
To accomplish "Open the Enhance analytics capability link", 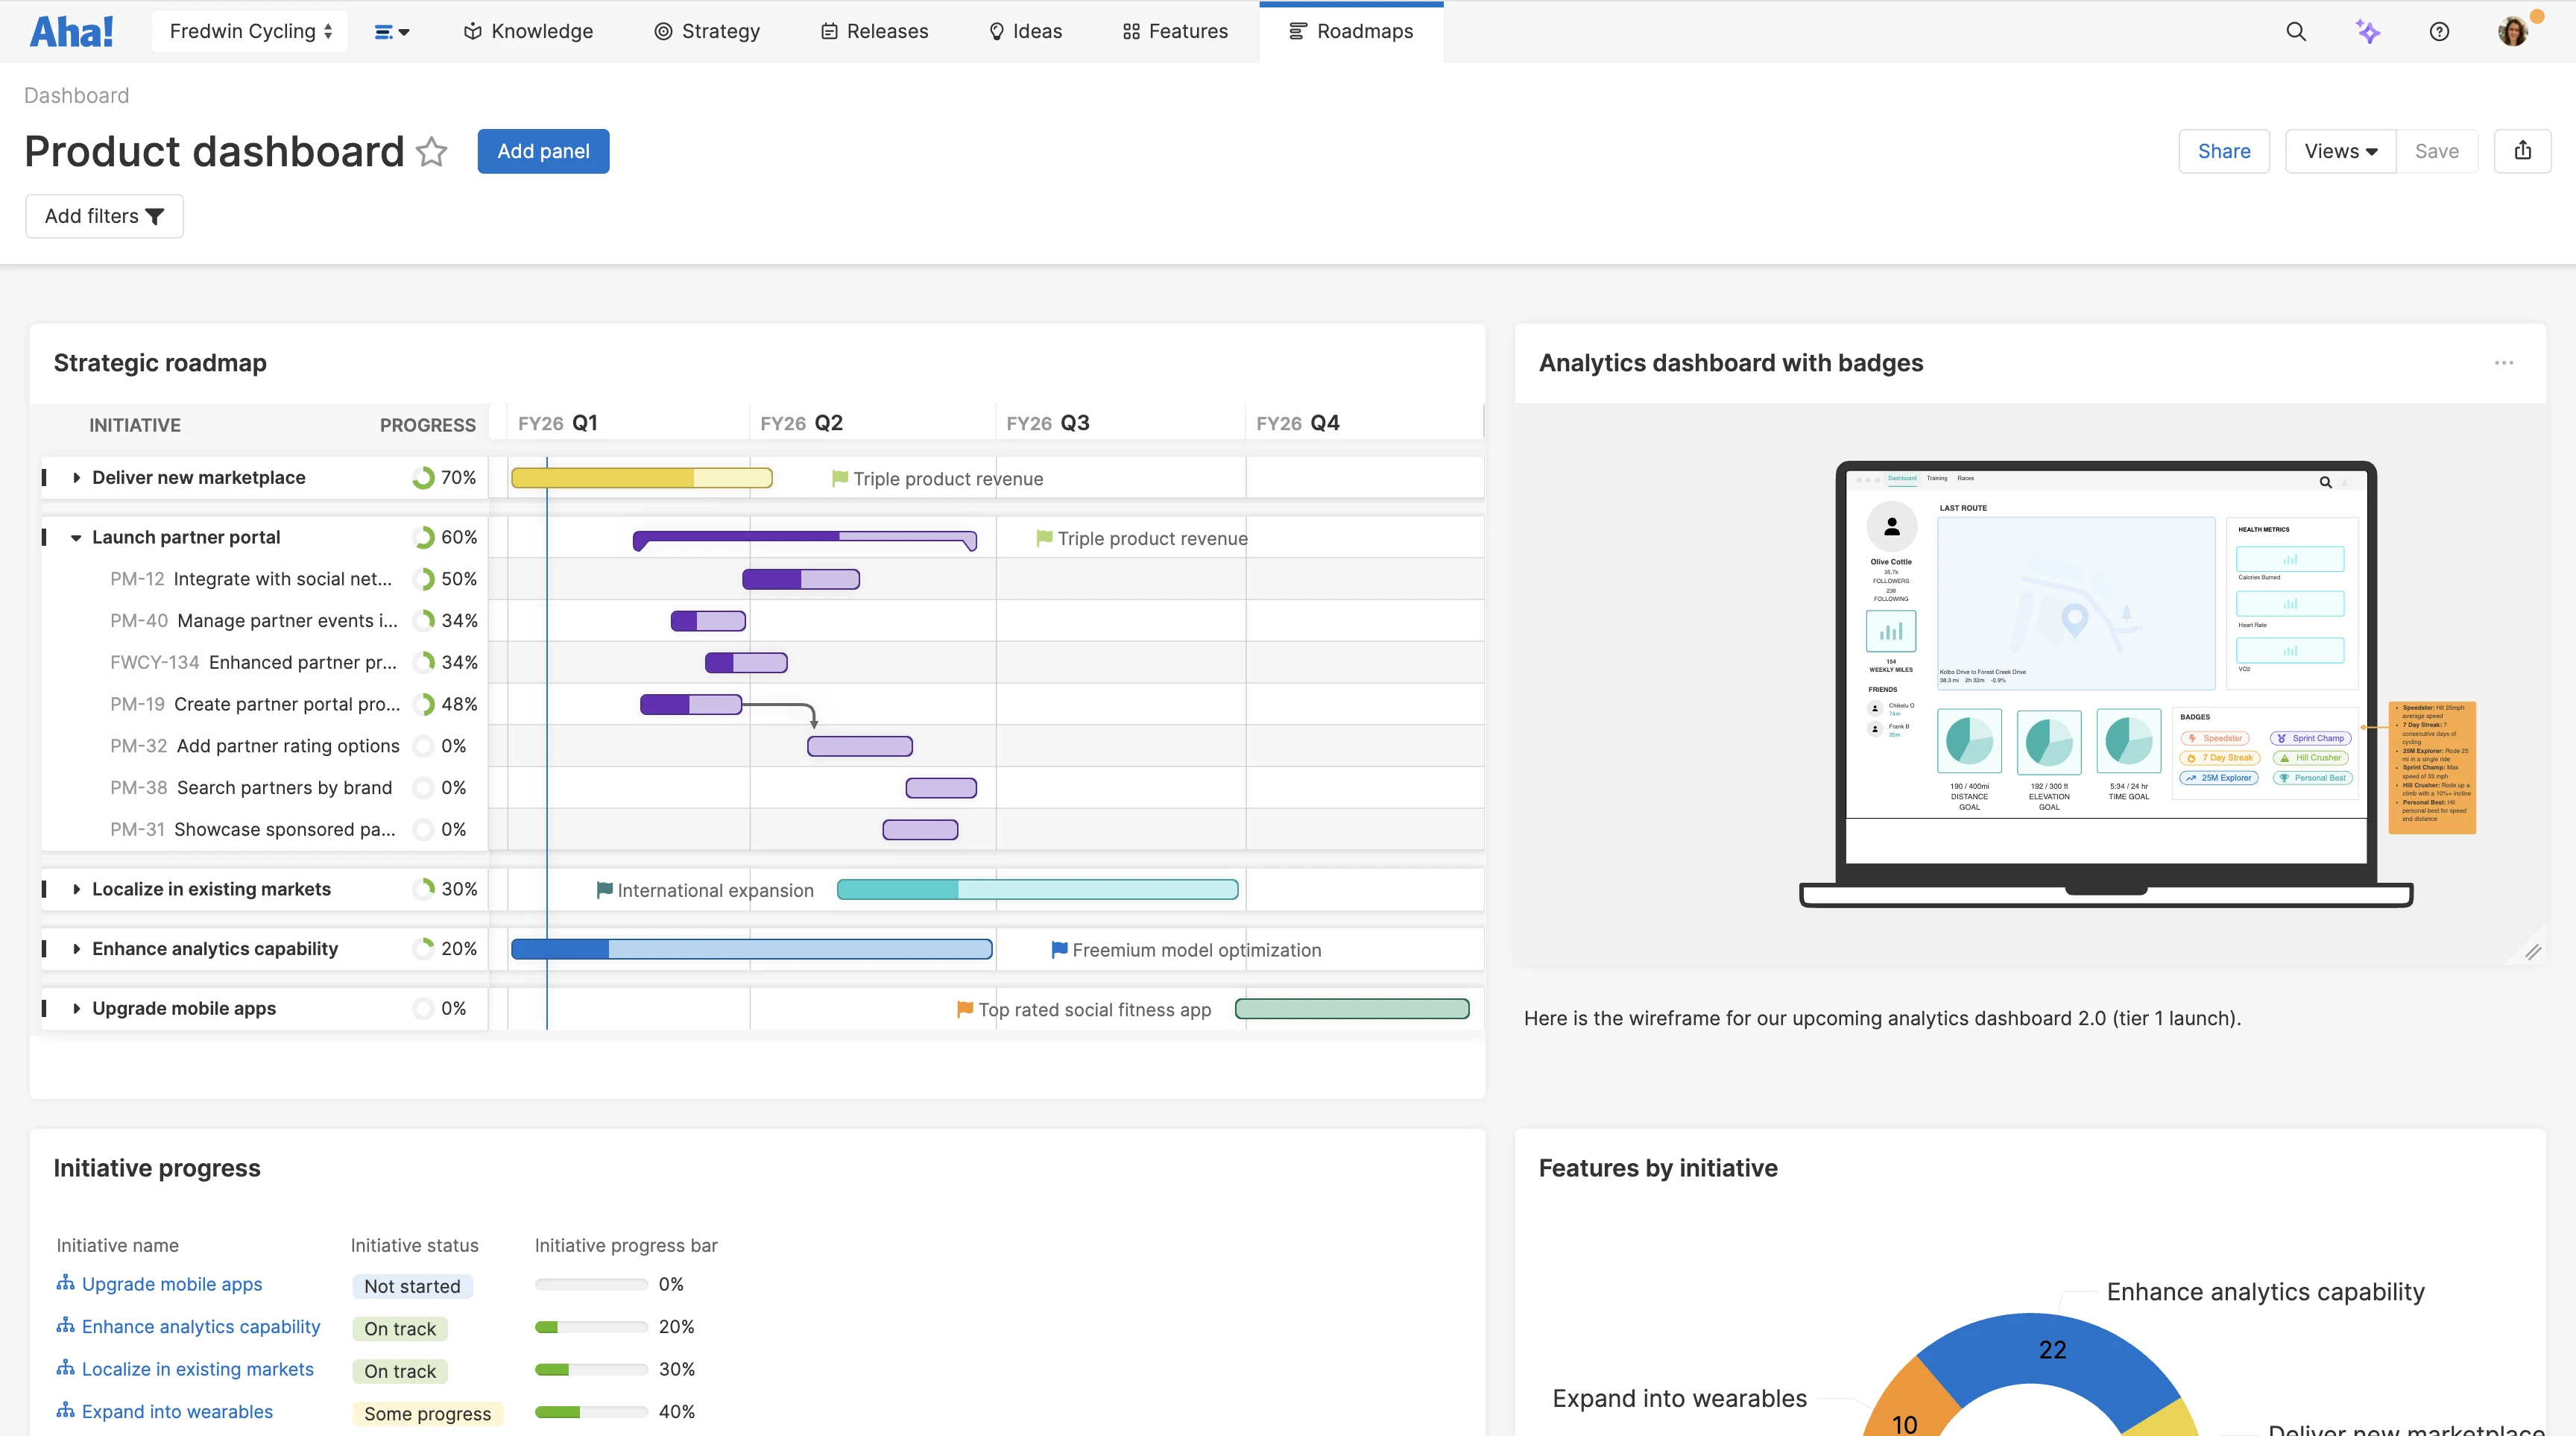I will (200, 1326).
